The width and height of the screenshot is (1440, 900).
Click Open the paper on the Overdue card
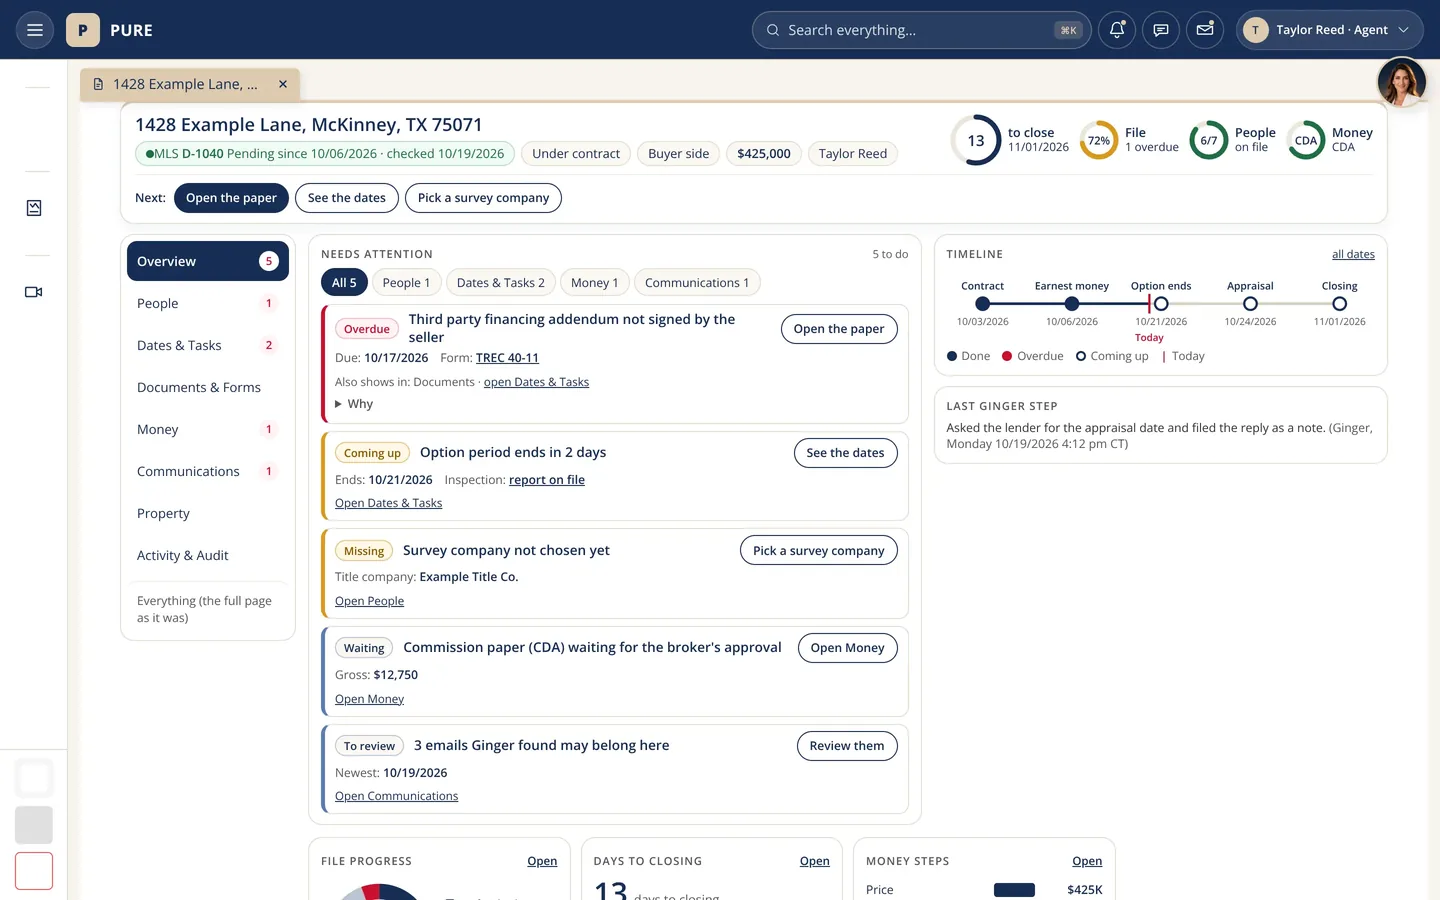[x=839, y=329]
